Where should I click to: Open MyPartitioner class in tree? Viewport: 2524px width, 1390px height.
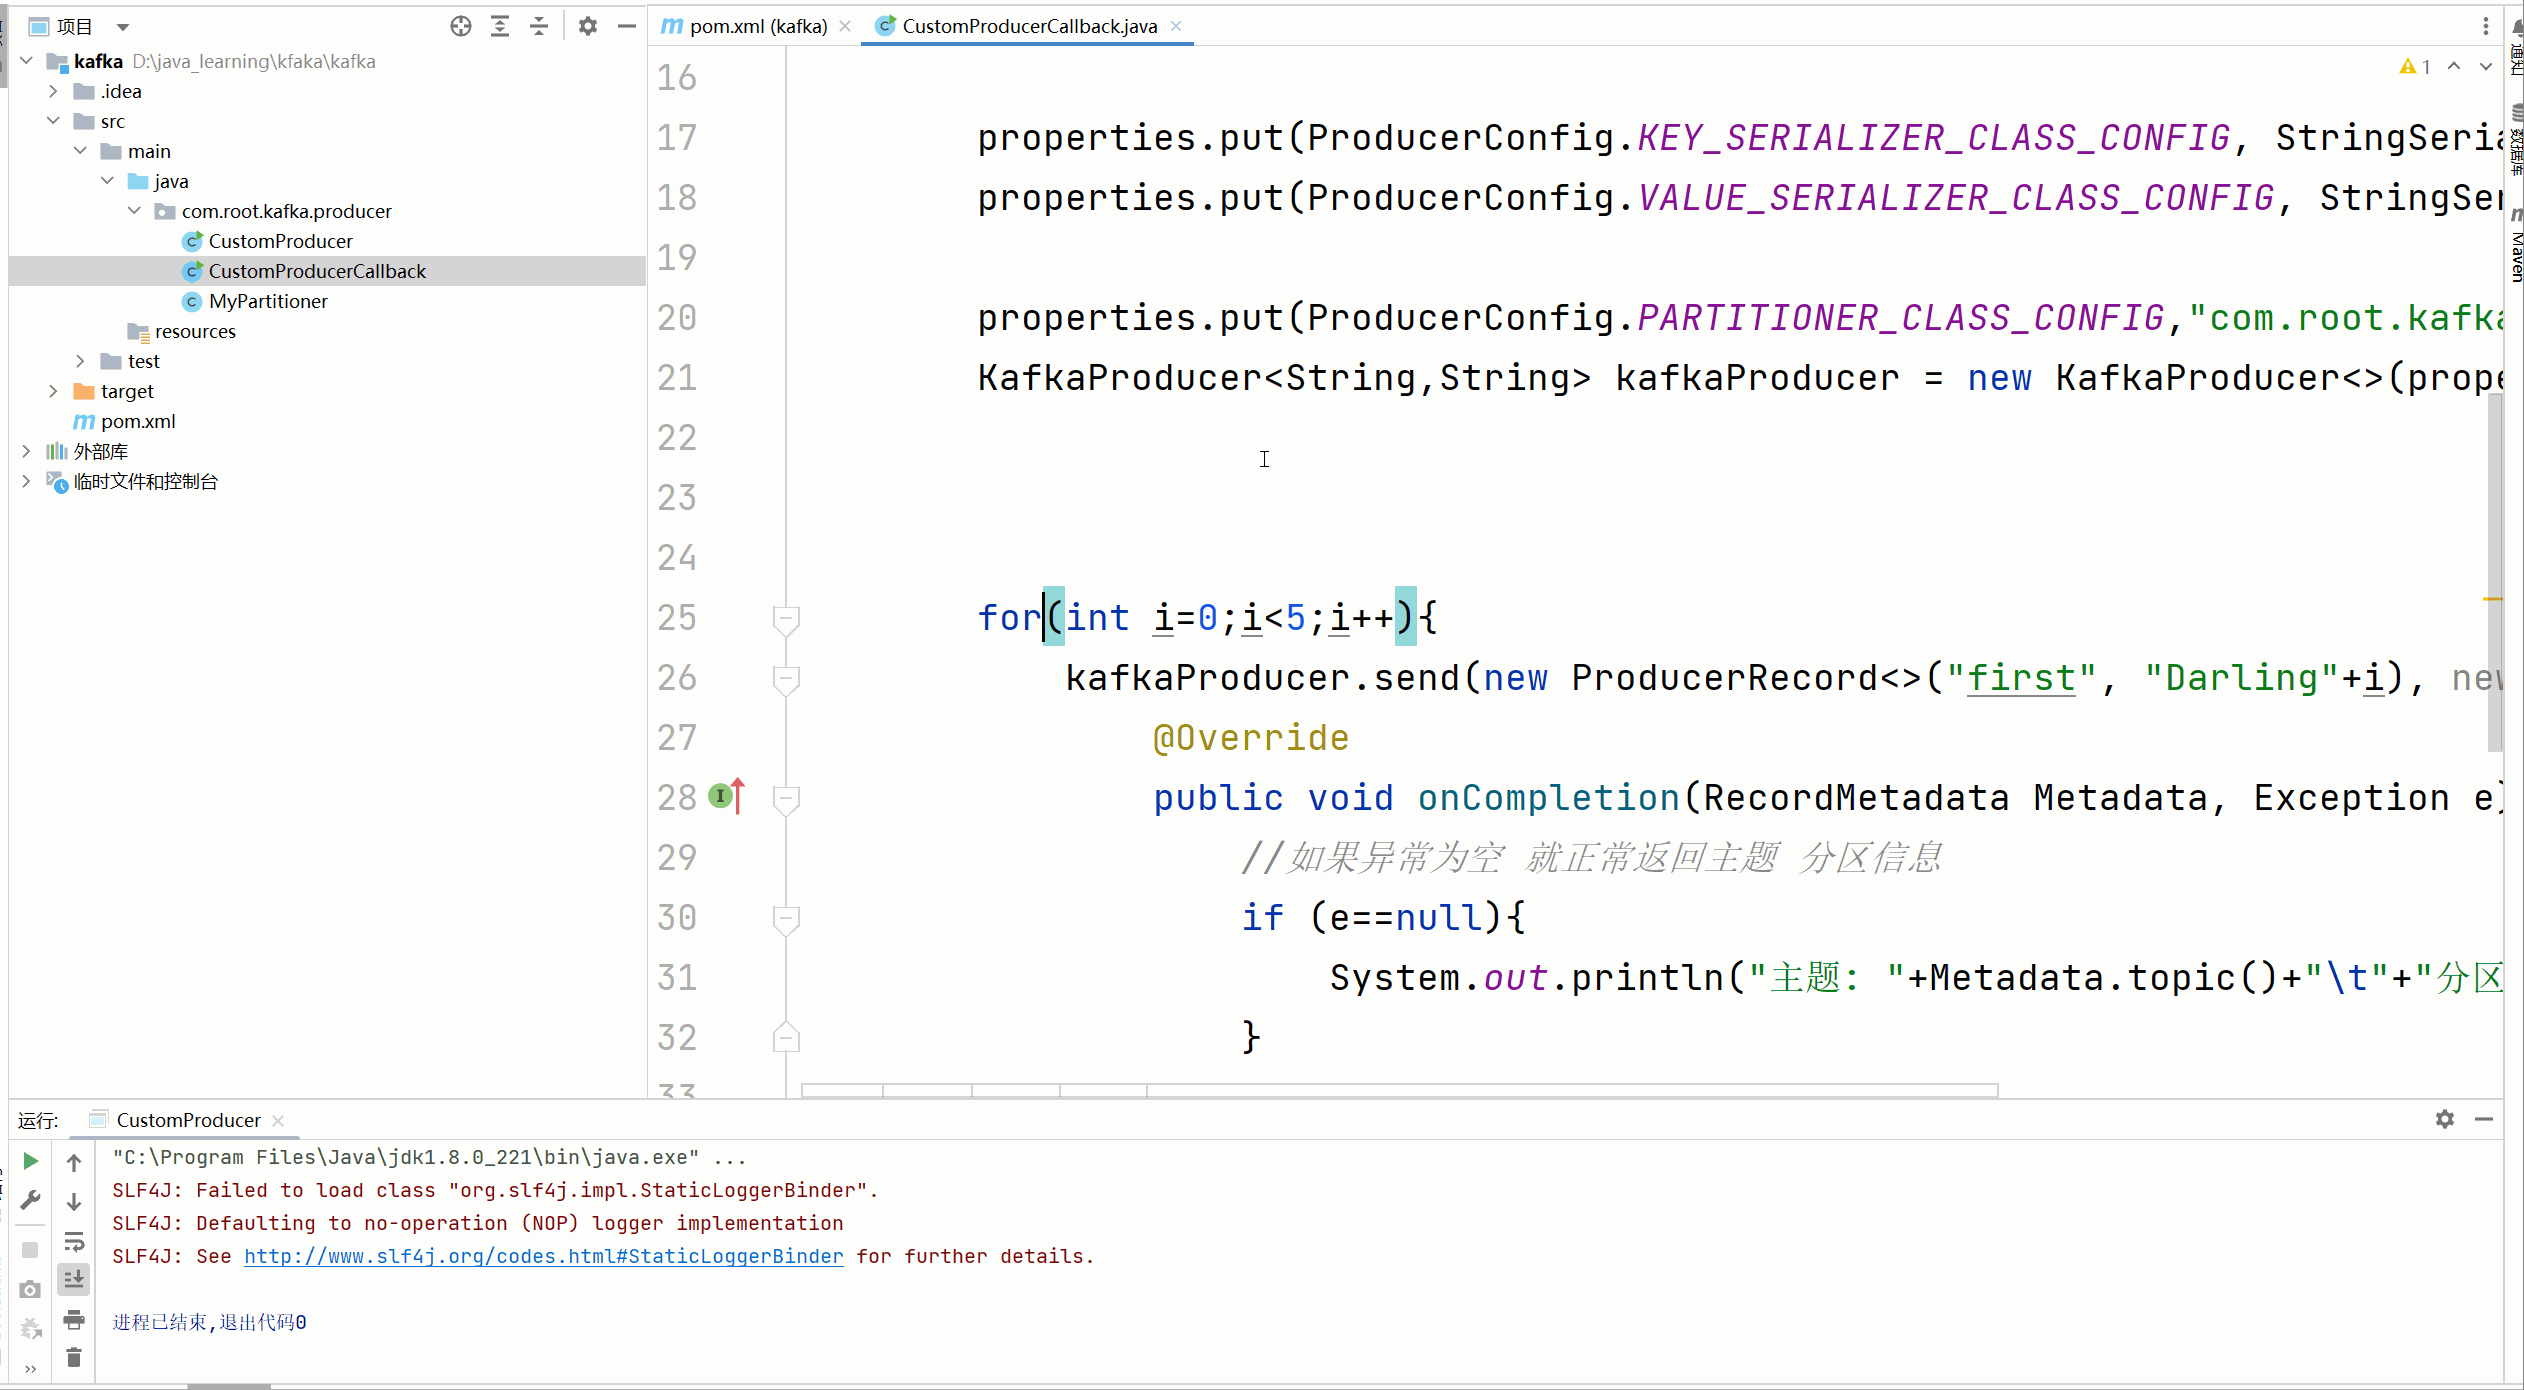267,302
